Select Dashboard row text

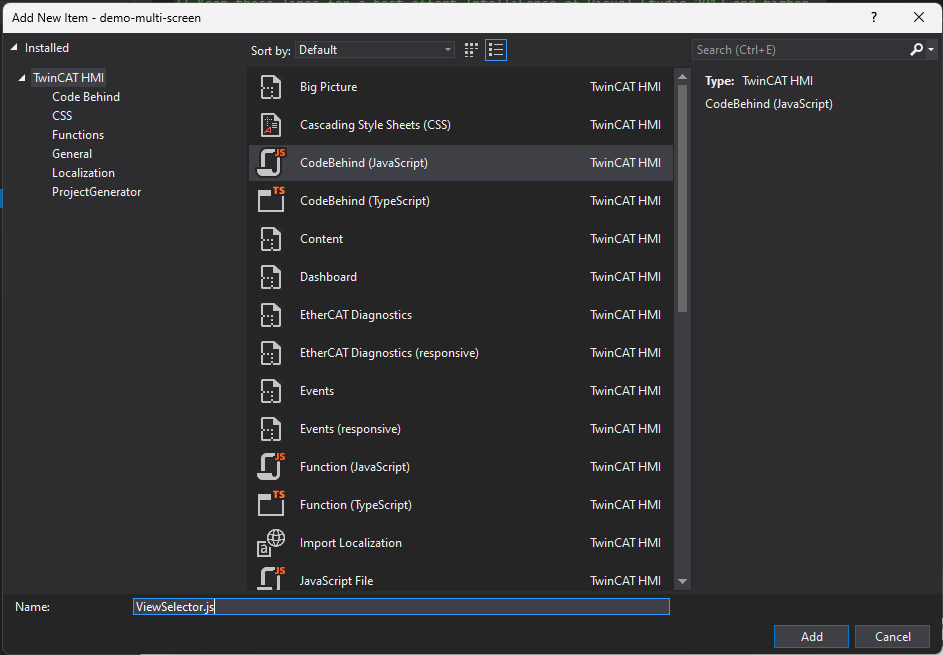(328, 277)
